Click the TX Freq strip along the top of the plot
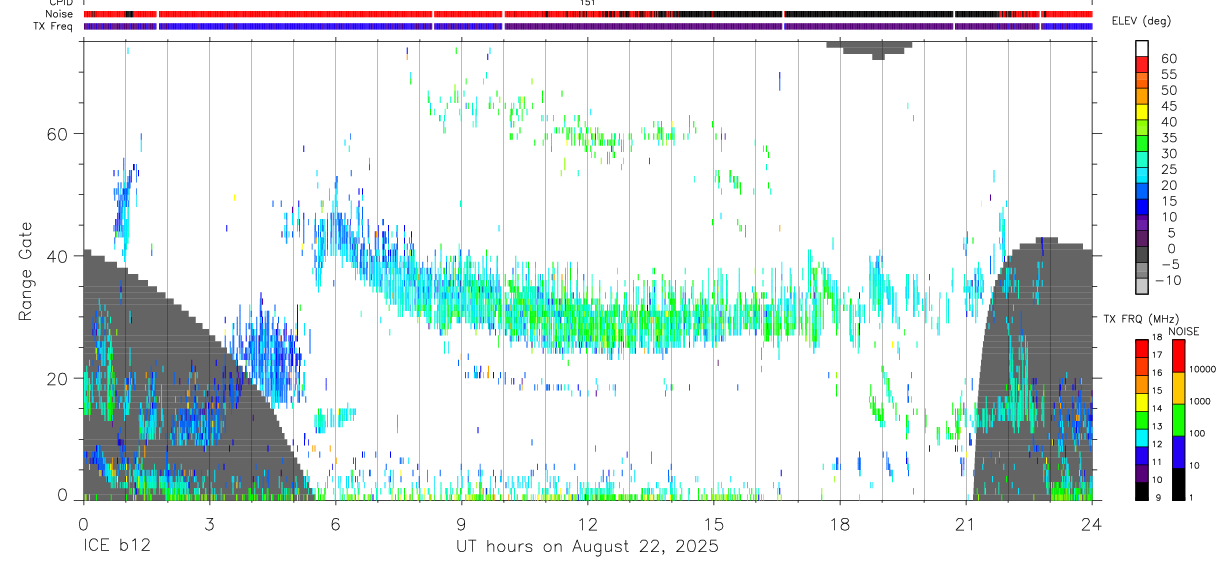The height and width of the screenshot is (567, 1228). point(588,26)
